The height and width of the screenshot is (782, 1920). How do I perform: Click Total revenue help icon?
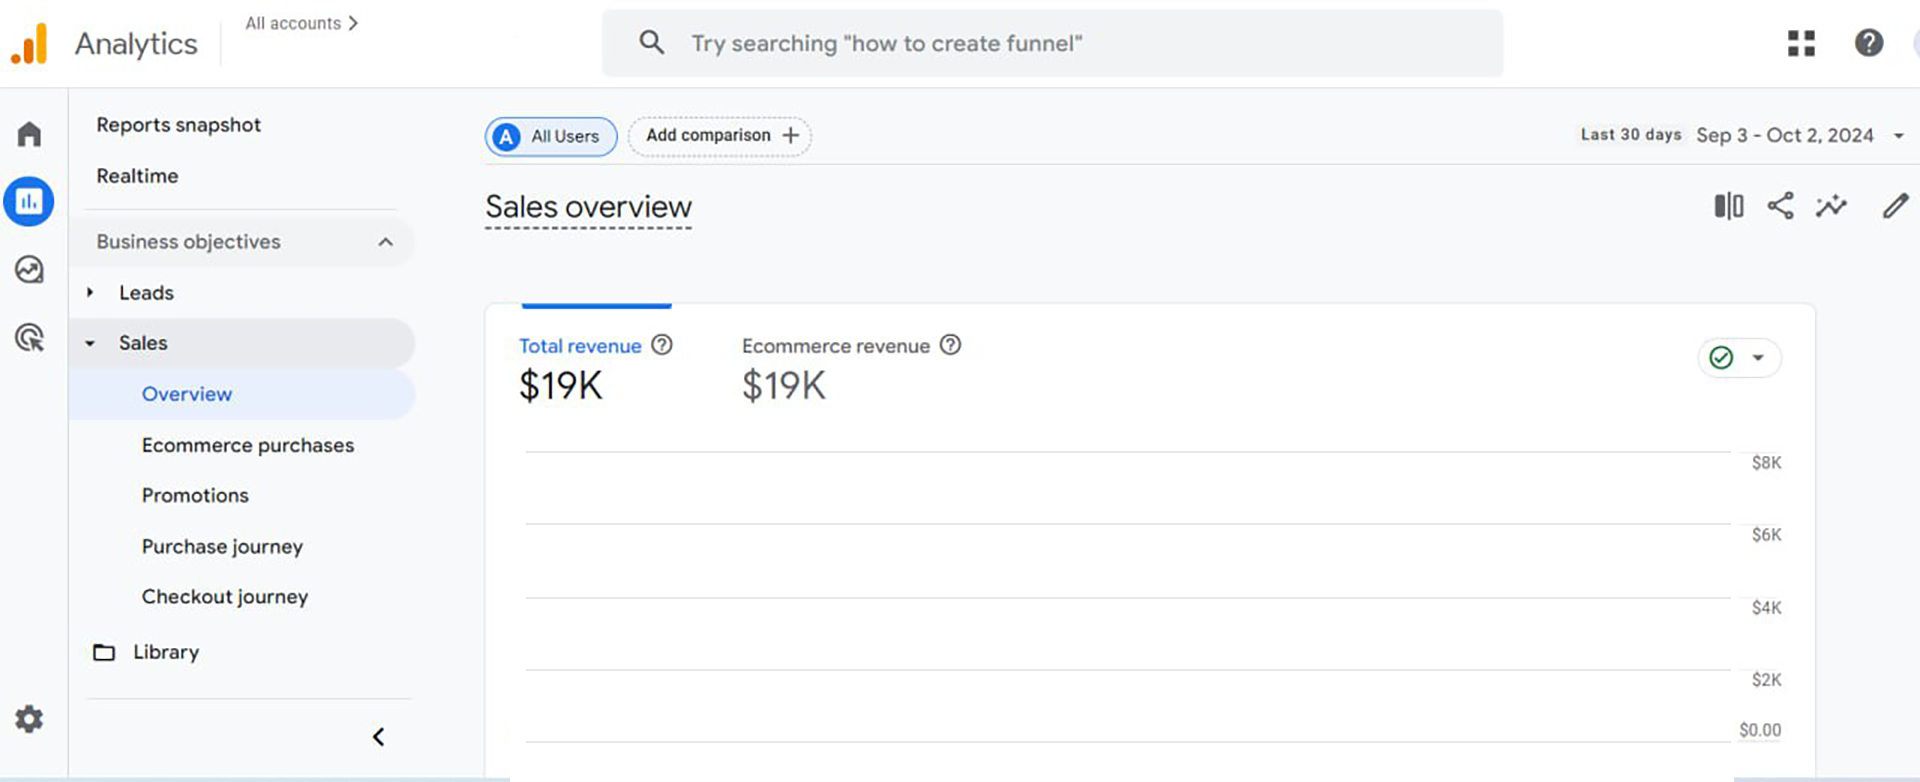(662, 345)
